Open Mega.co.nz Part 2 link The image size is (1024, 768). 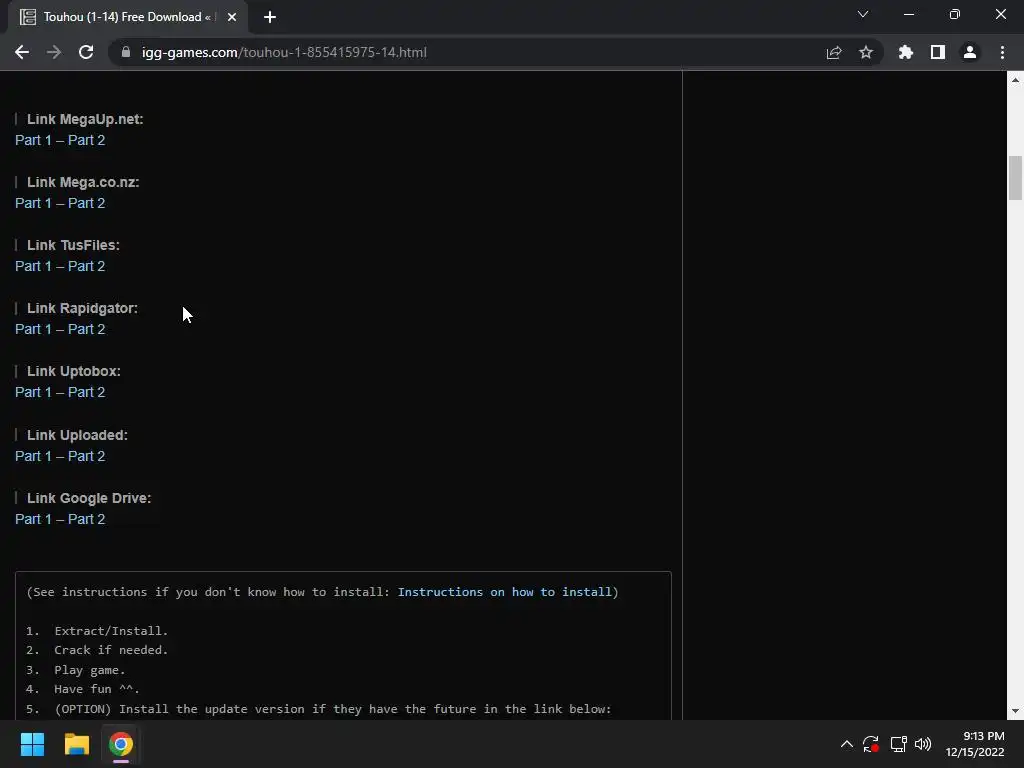(x=86, y=203)
